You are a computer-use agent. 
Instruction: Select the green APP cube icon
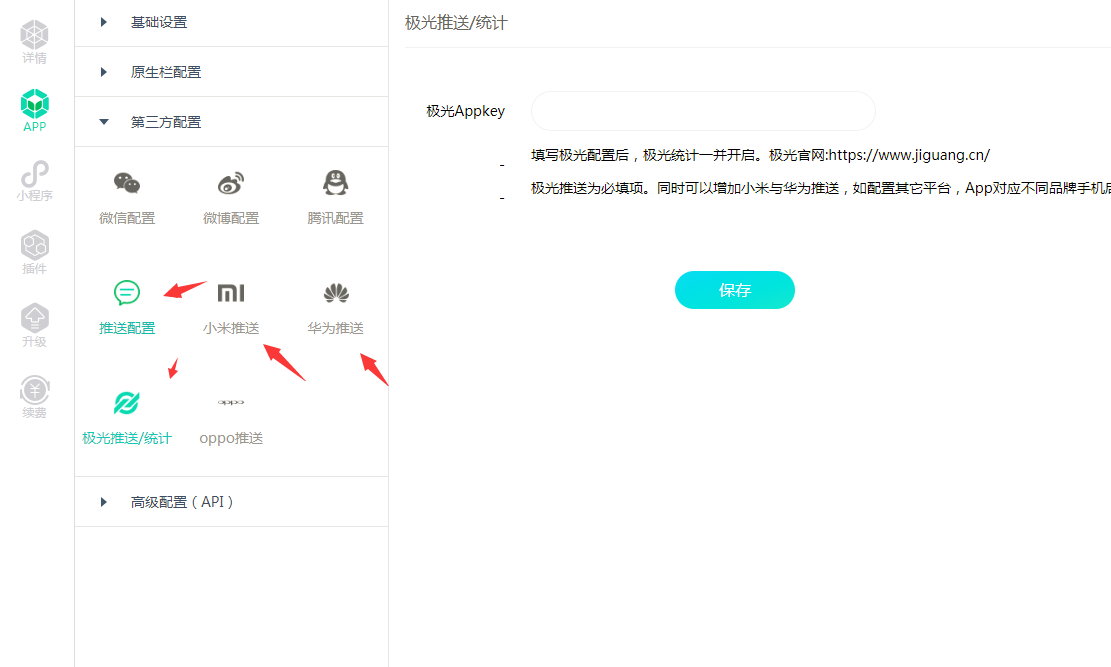point(34,104)
